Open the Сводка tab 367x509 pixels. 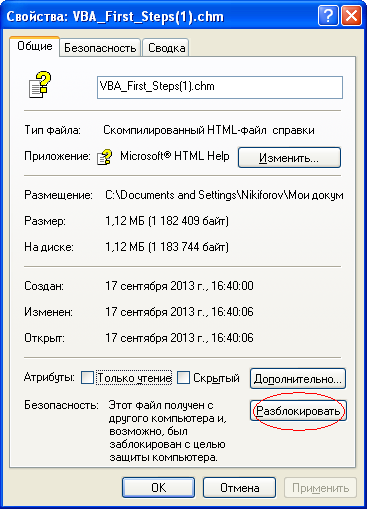click(x=166, y=48)
